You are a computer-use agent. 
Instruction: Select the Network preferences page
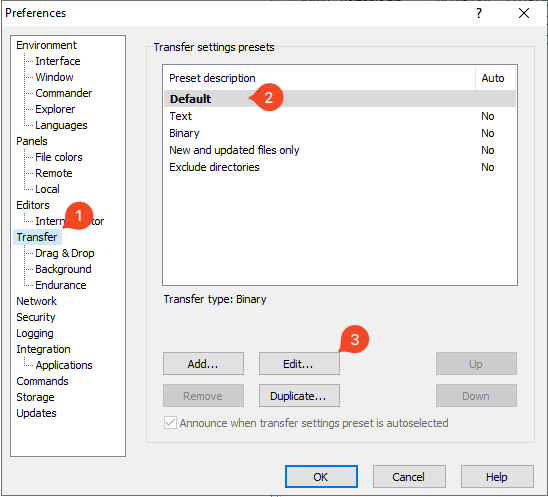36,301
